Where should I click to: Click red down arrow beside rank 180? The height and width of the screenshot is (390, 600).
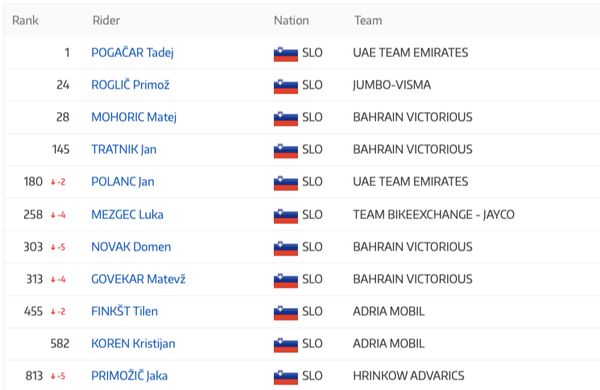(53, 182)
